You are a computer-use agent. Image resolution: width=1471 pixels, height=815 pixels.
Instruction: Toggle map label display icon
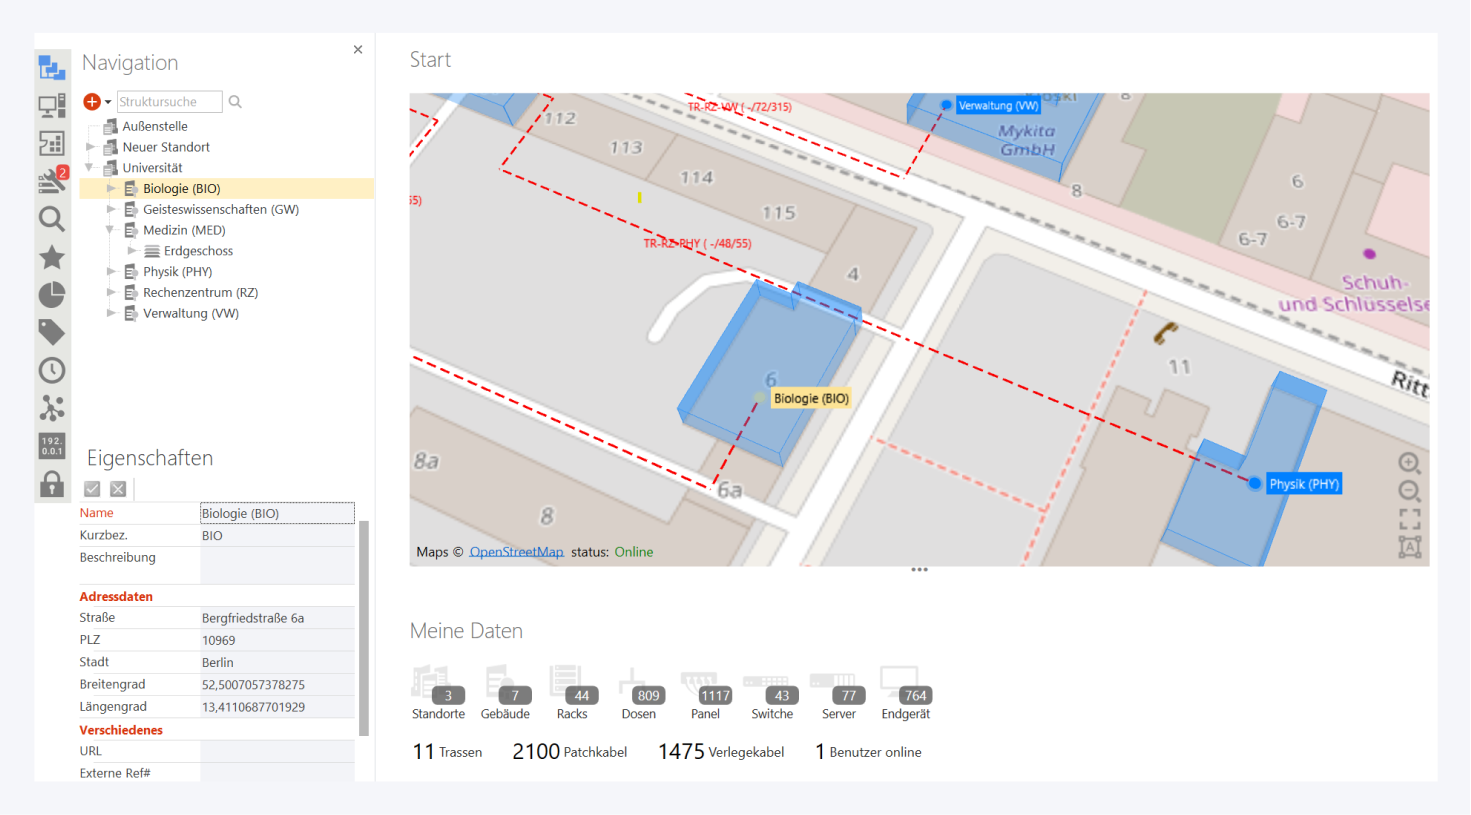pyautogui.click(x=1409, y=547)
